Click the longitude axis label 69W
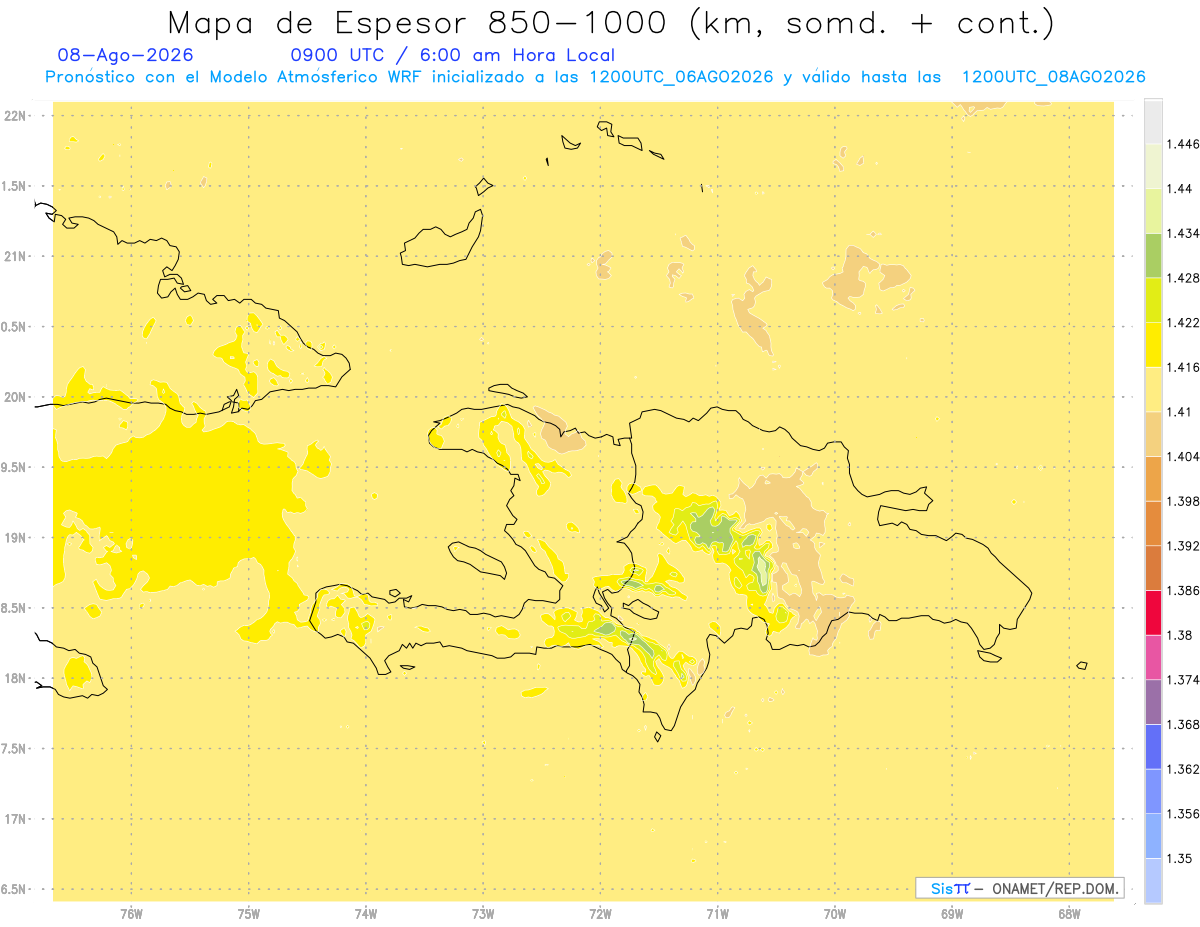This screenshot has height=927, width=1200. pos(952,914)
